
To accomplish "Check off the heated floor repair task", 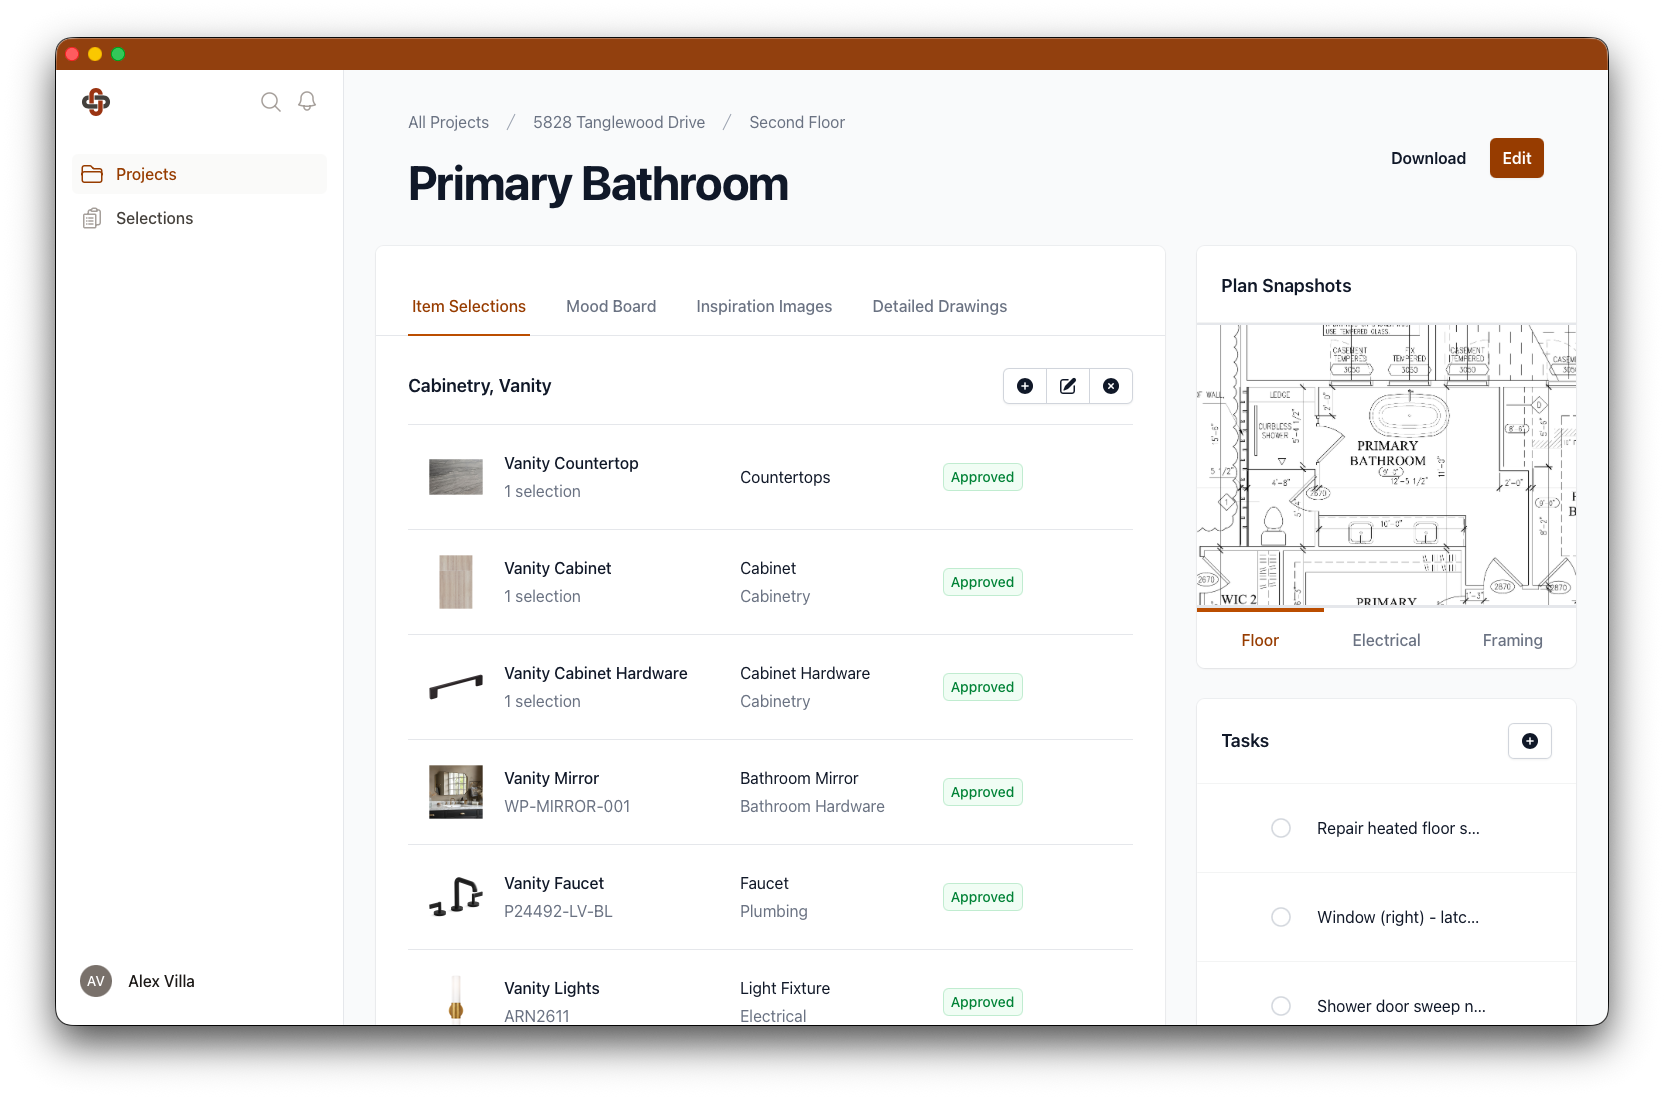I will point(1281,828).
